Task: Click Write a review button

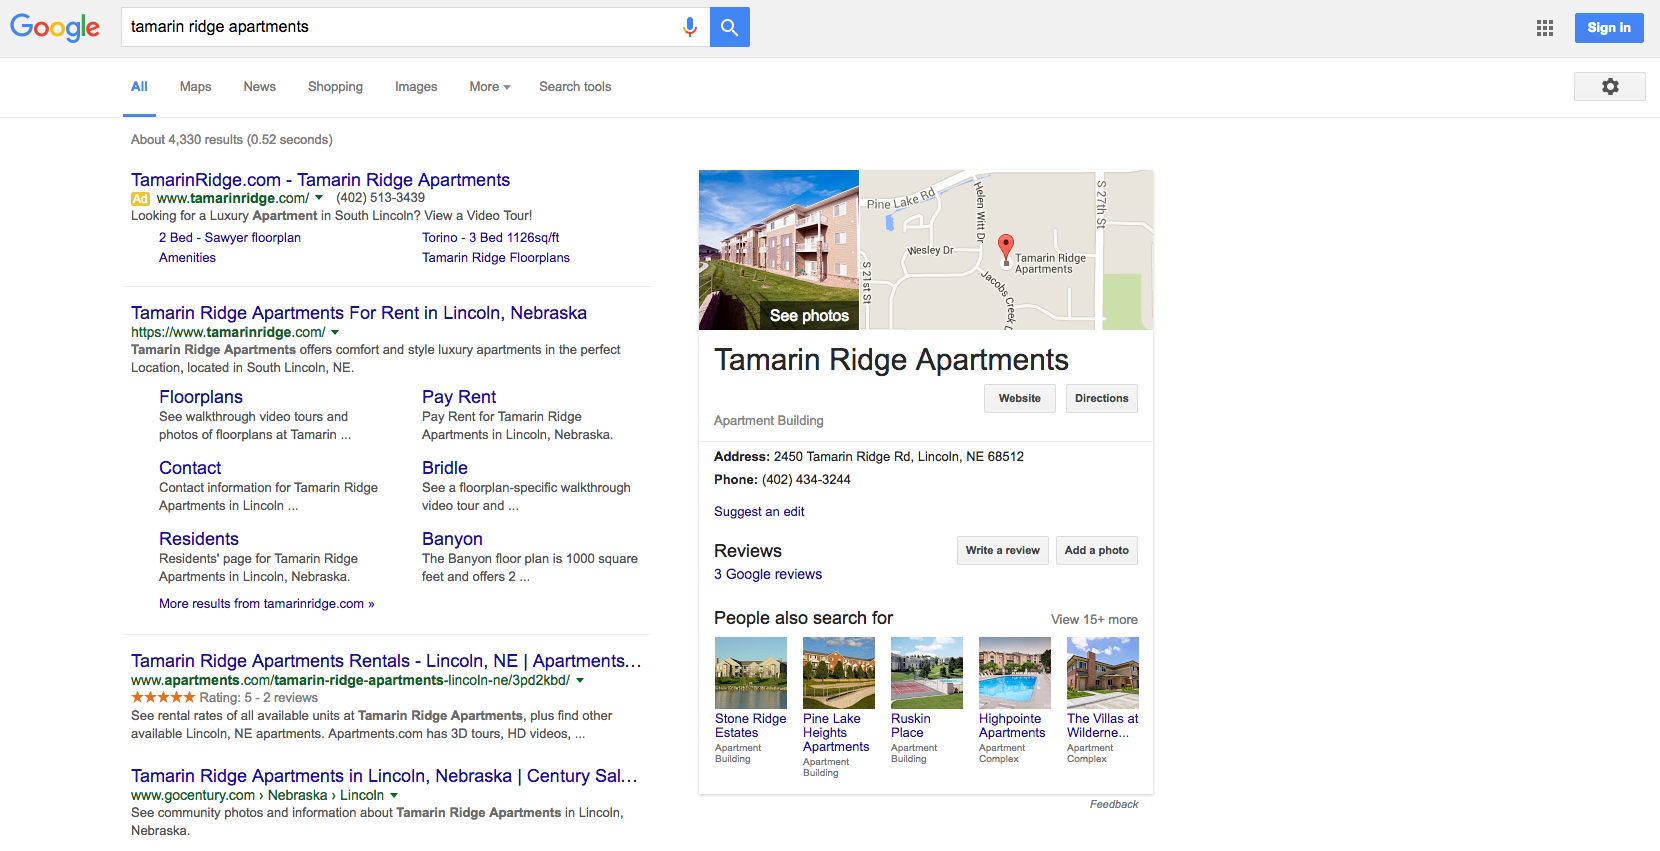Action: pyautogui.click(x=1002, y=550)
